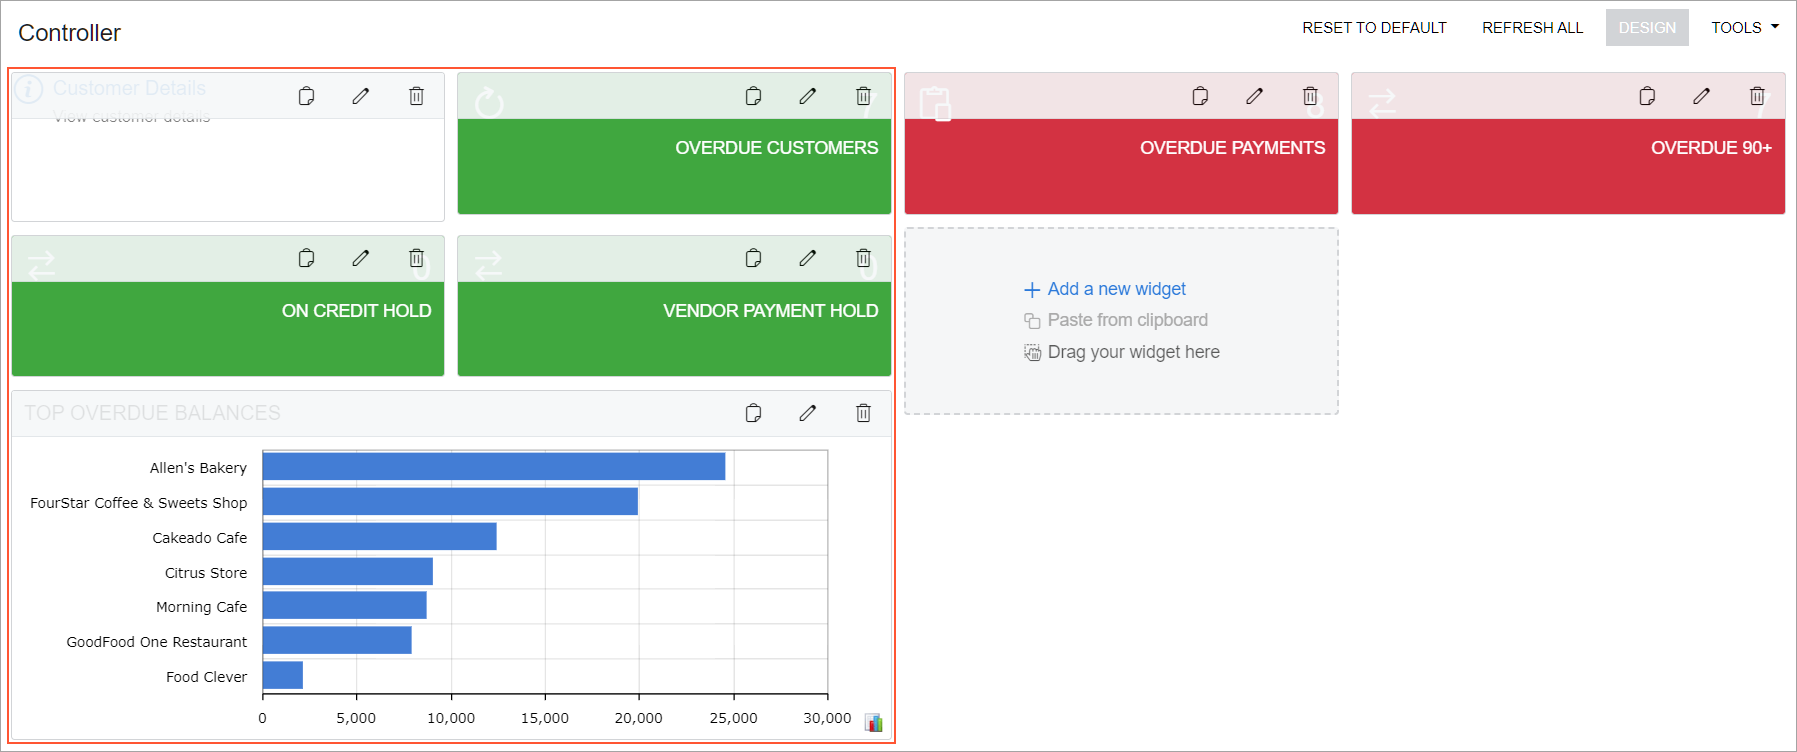
Task: Copy the Overdue 90+ widget
Action: pyautogui.click(x=1647, y=96)
